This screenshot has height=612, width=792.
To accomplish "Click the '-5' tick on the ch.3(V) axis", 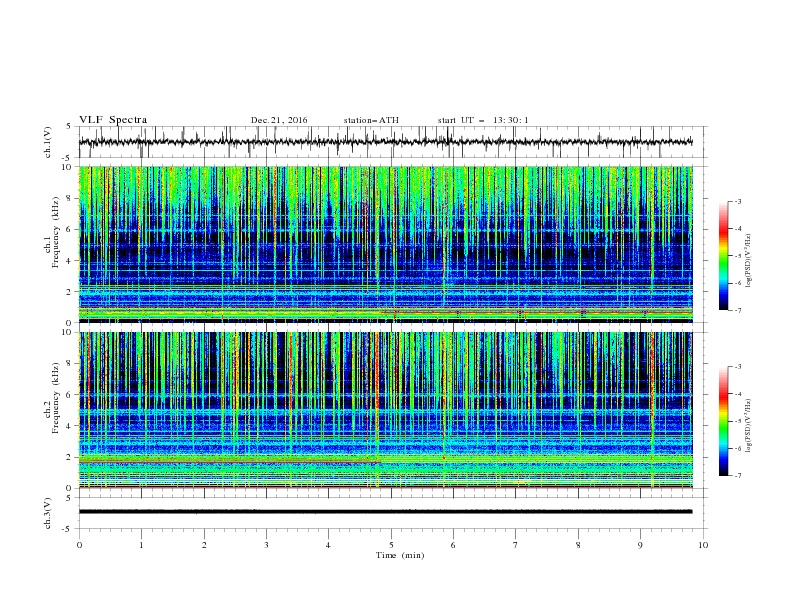I will coord(68,529).
